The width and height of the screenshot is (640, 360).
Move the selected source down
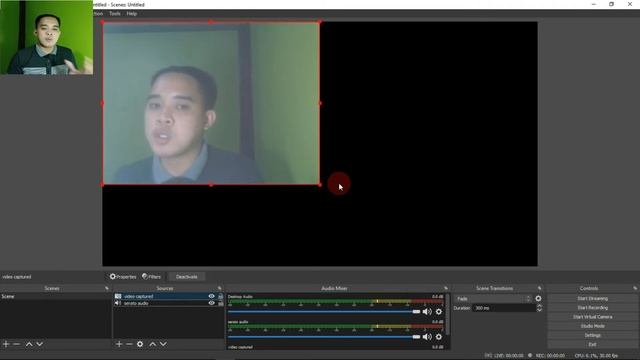[x=163, y=344]
